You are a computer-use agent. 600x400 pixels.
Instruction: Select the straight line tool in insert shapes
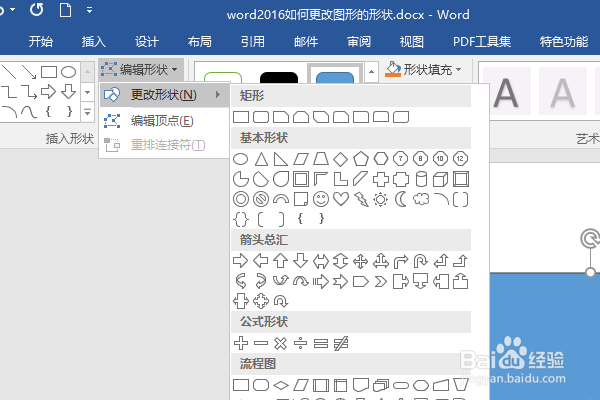[9, 72]
